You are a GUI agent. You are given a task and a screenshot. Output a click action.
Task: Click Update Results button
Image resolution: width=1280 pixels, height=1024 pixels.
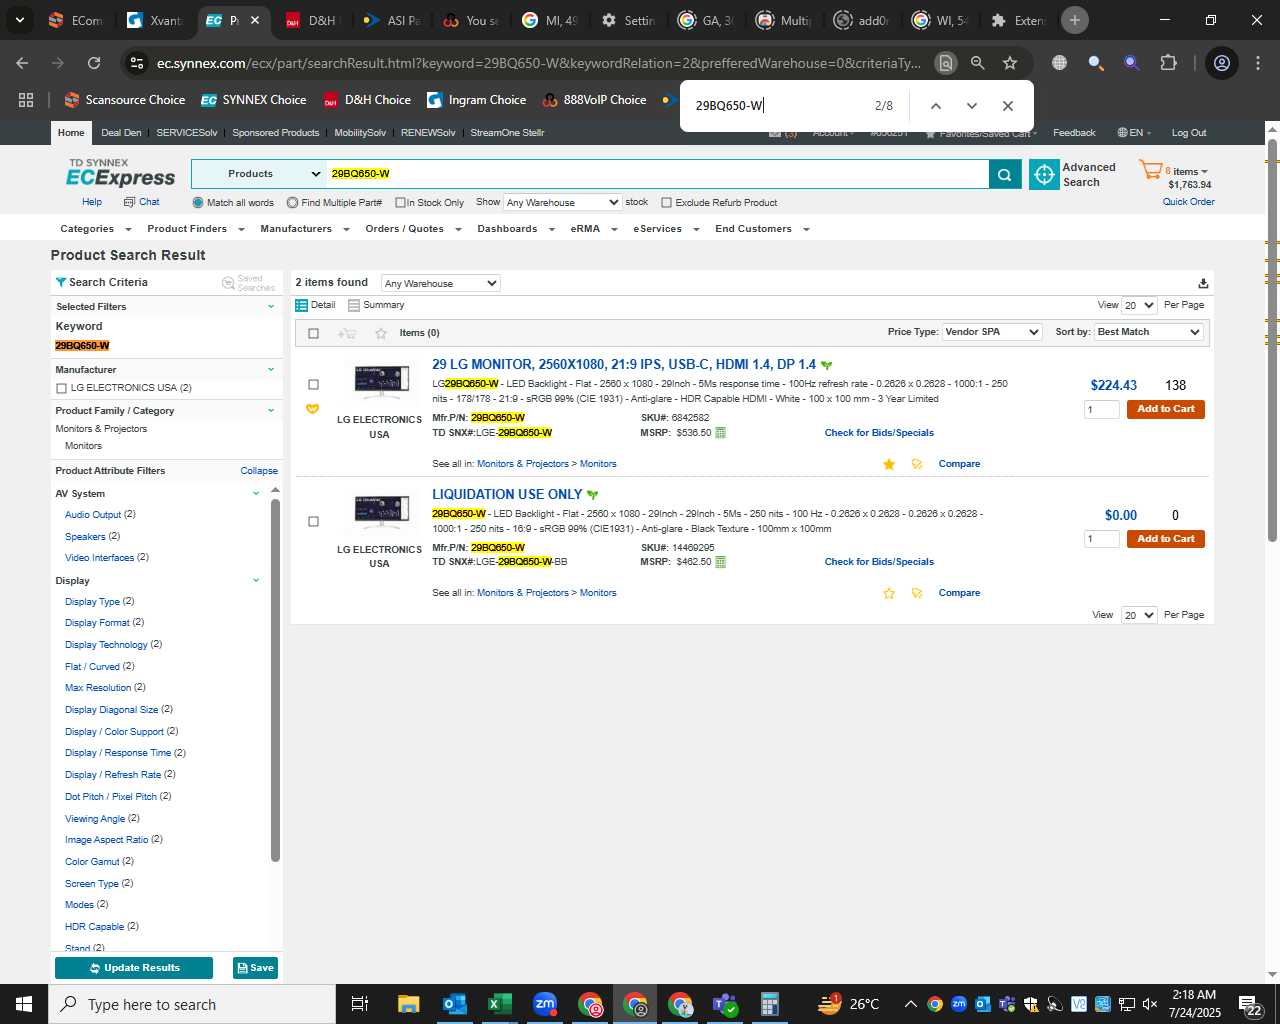pos(134,968)
